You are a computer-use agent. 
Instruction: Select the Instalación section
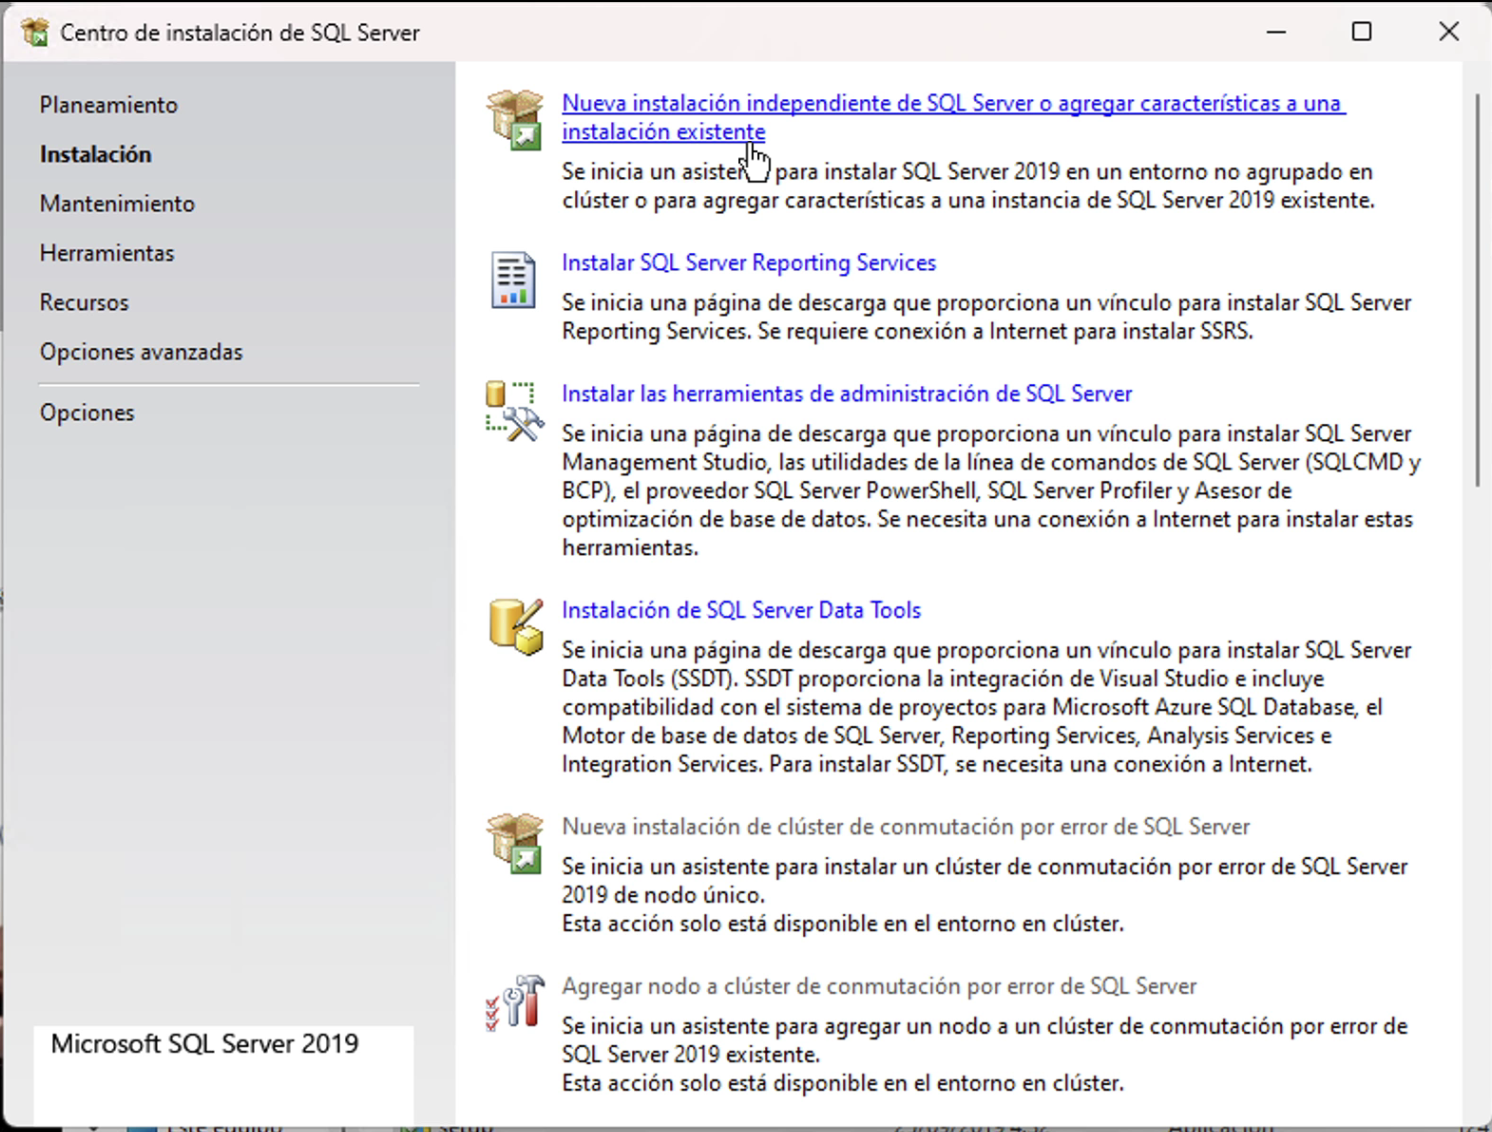96,154
